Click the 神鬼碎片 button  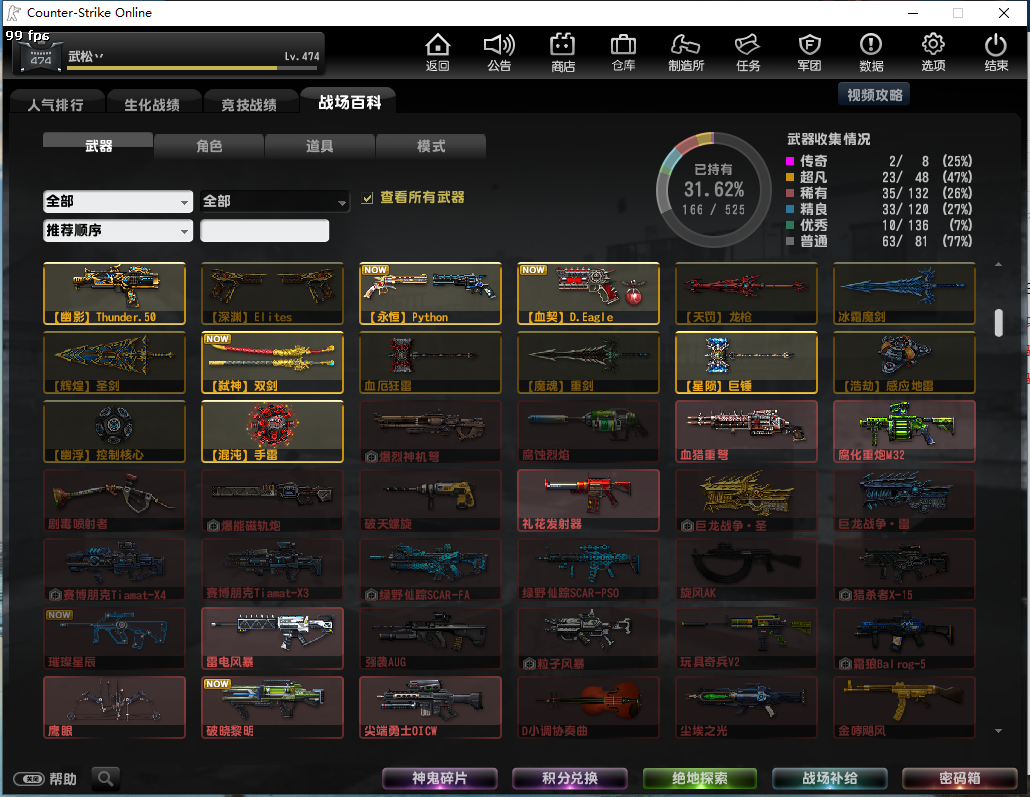439,779
